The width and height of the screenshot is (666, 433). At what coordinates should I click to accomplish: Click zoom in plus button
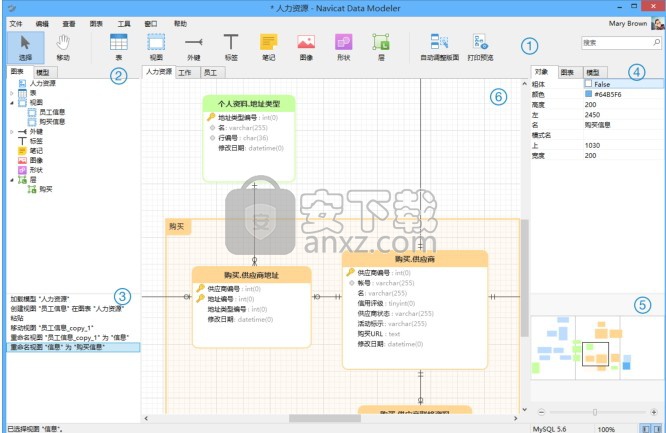[654, 412]
